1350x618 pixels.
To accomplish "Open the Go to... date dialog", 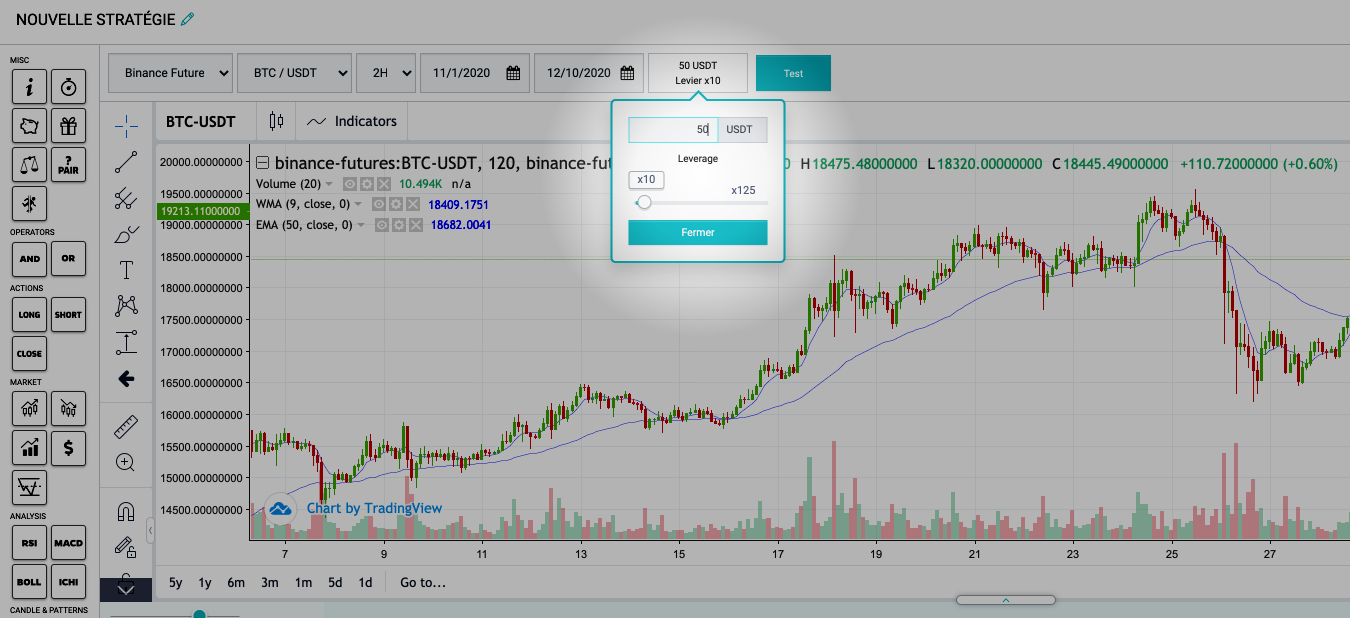I will tap(423, 582).
